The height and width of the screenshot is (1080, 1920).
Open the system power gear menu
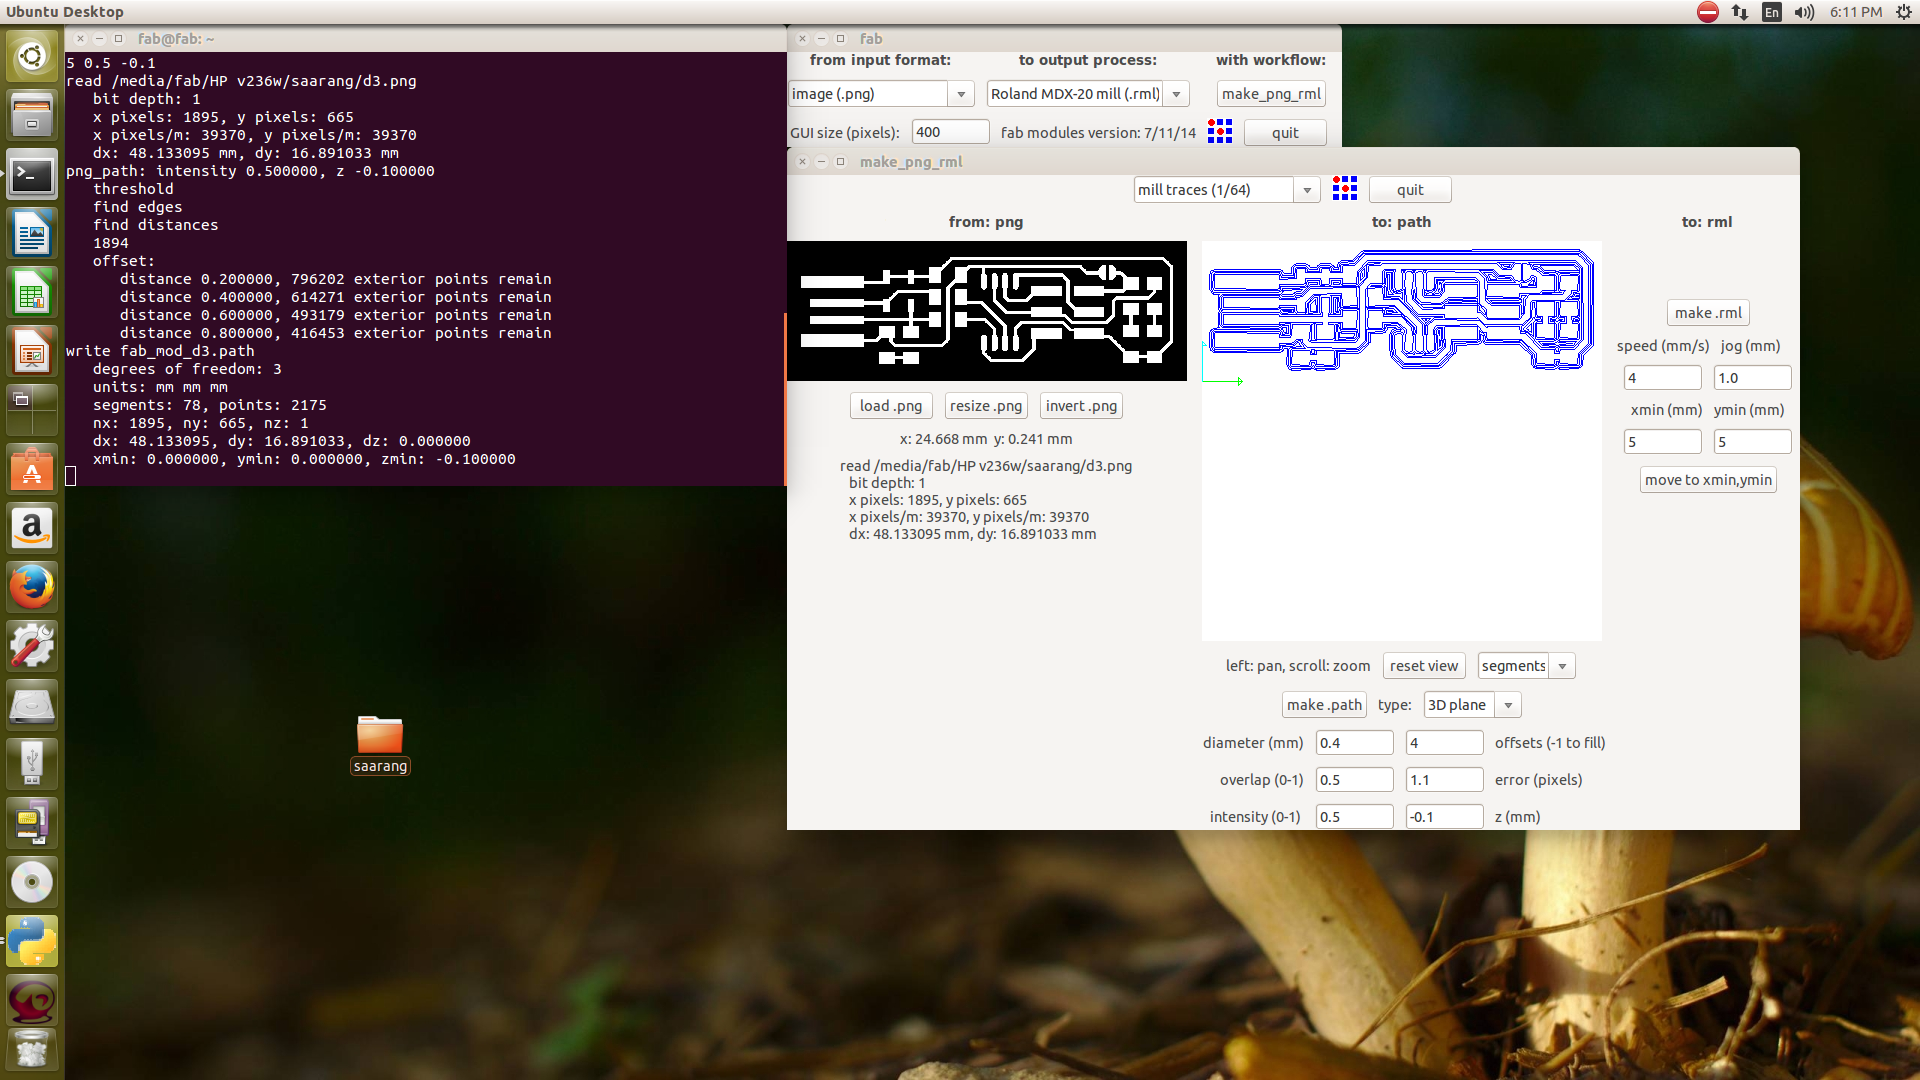[1904, 12]
